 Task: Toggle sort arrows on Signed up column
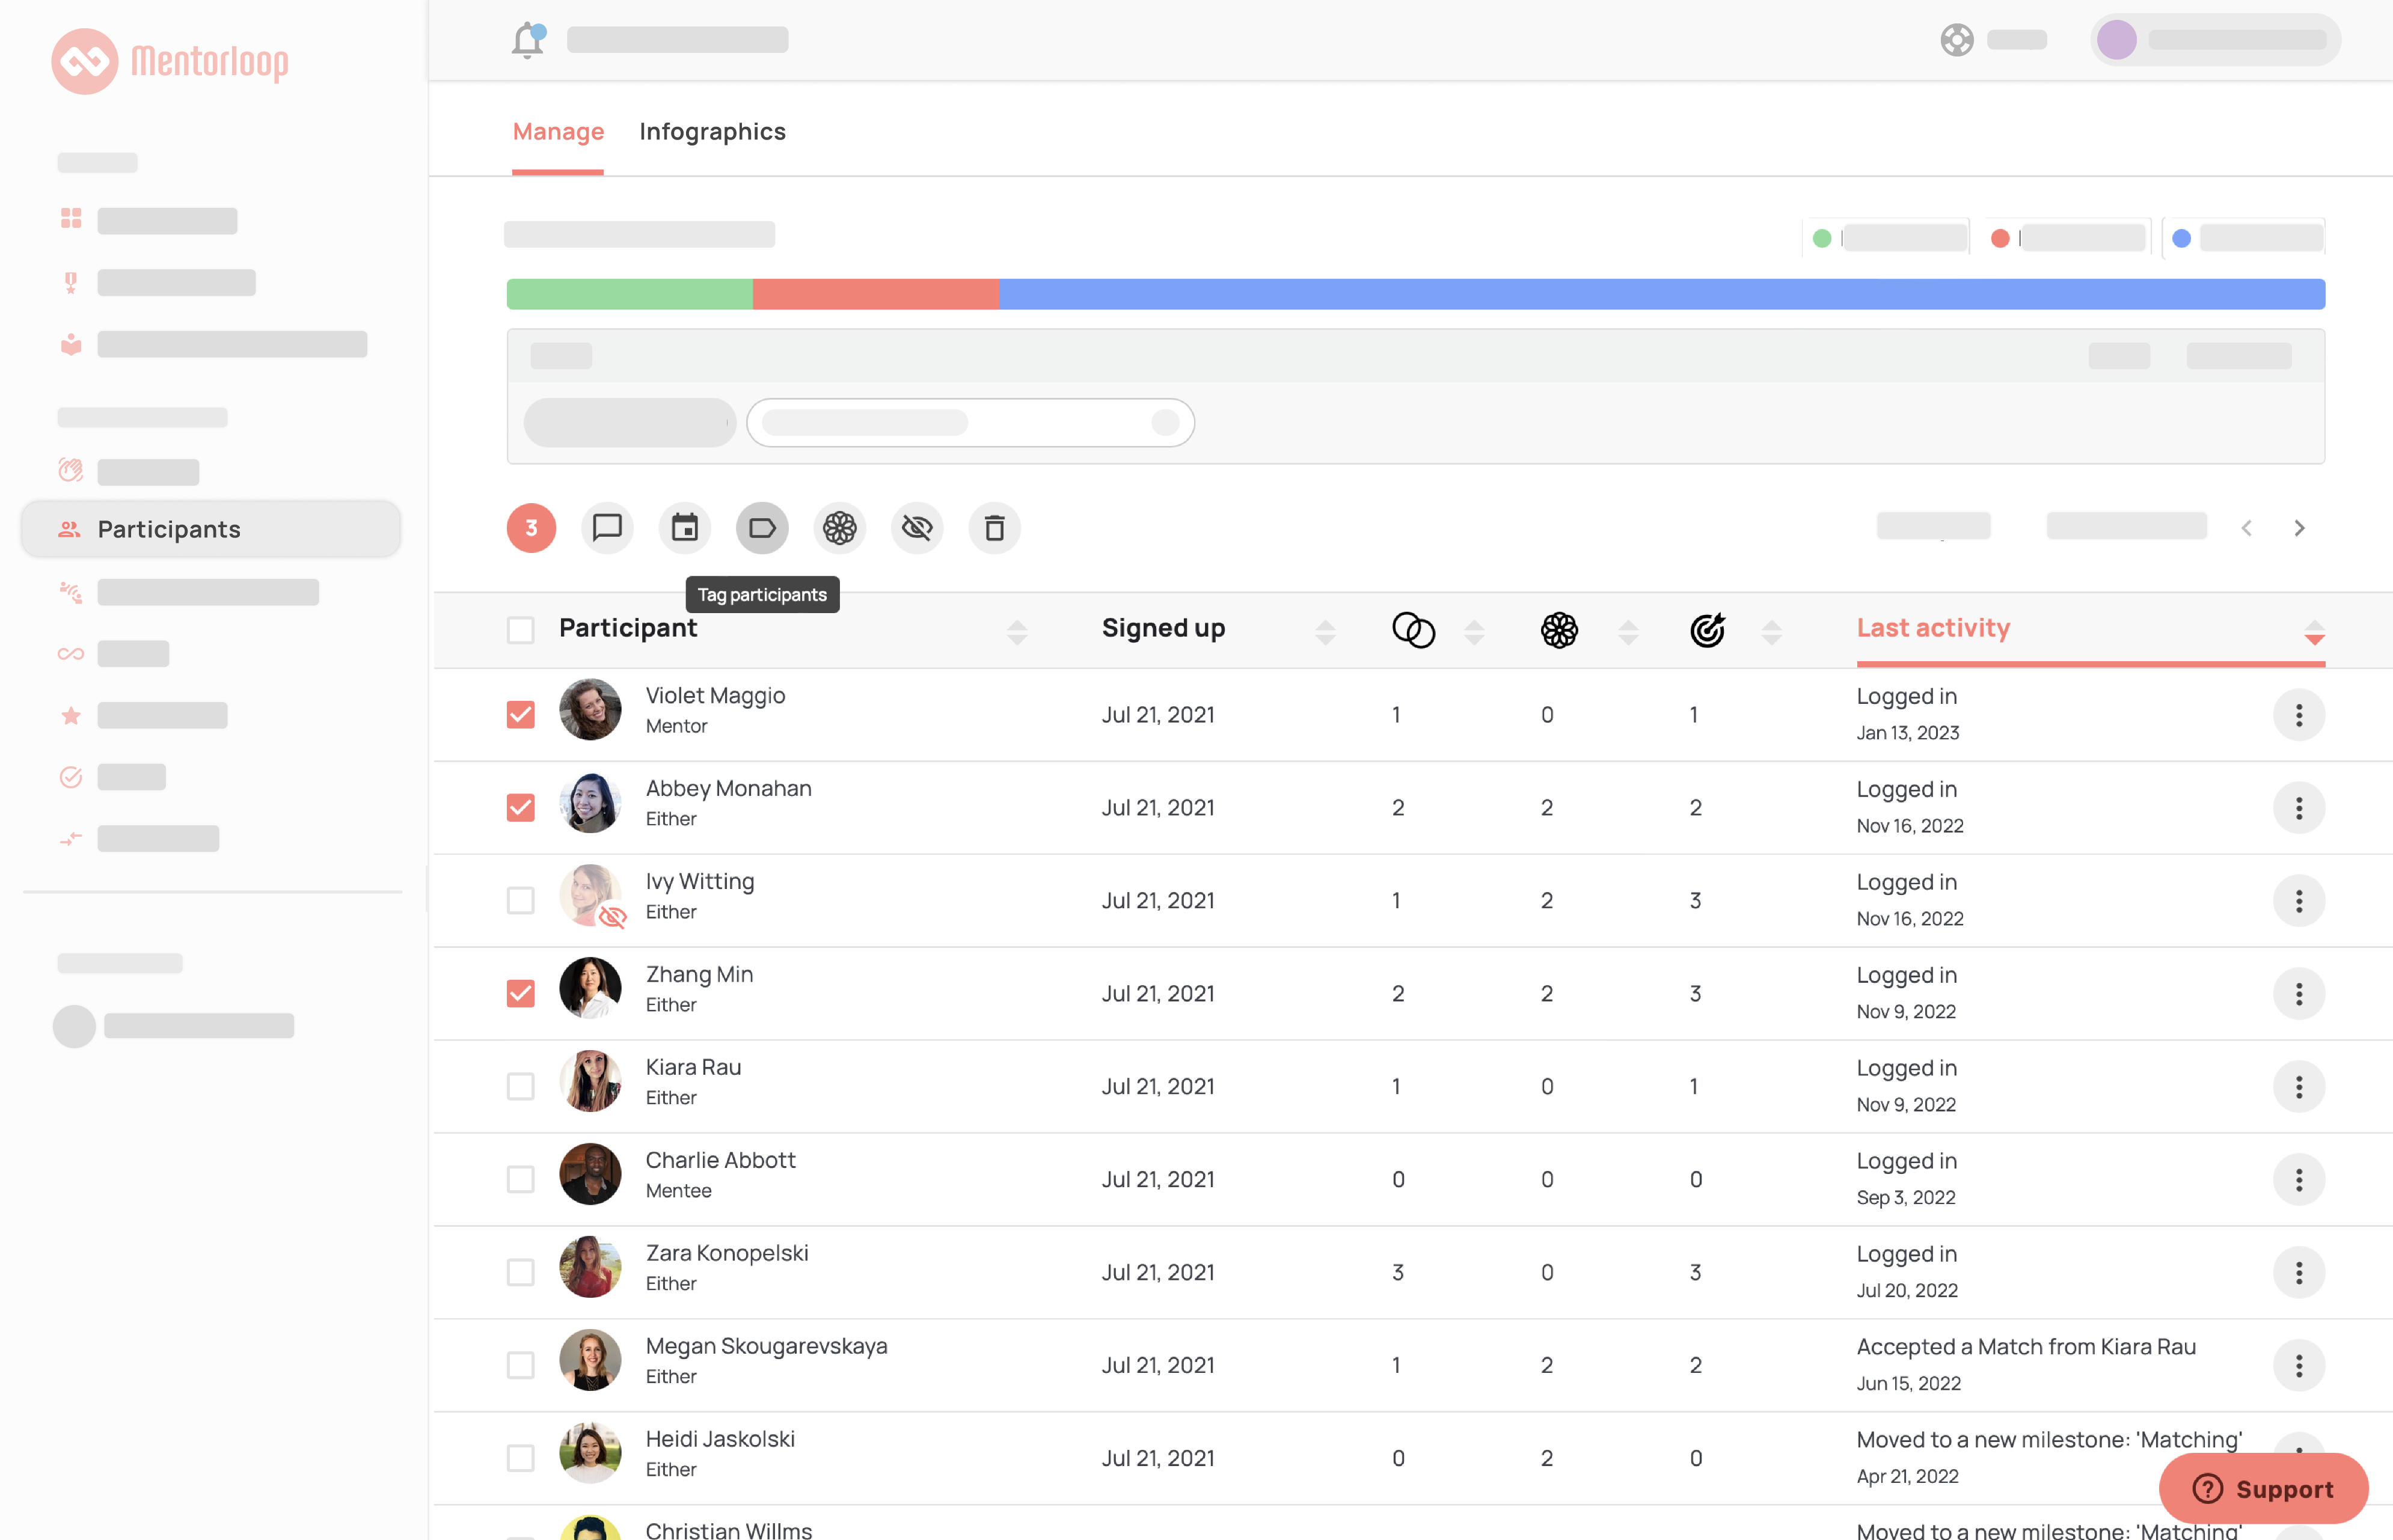click(x=1325, y=632)
